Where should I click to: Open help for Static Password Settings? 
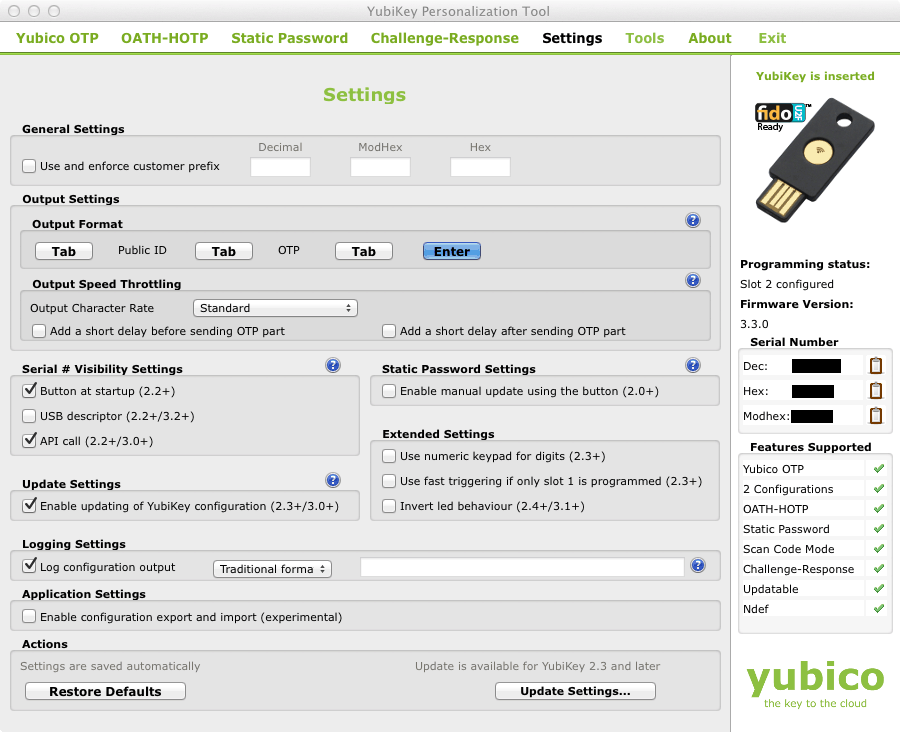coord(693,365)
